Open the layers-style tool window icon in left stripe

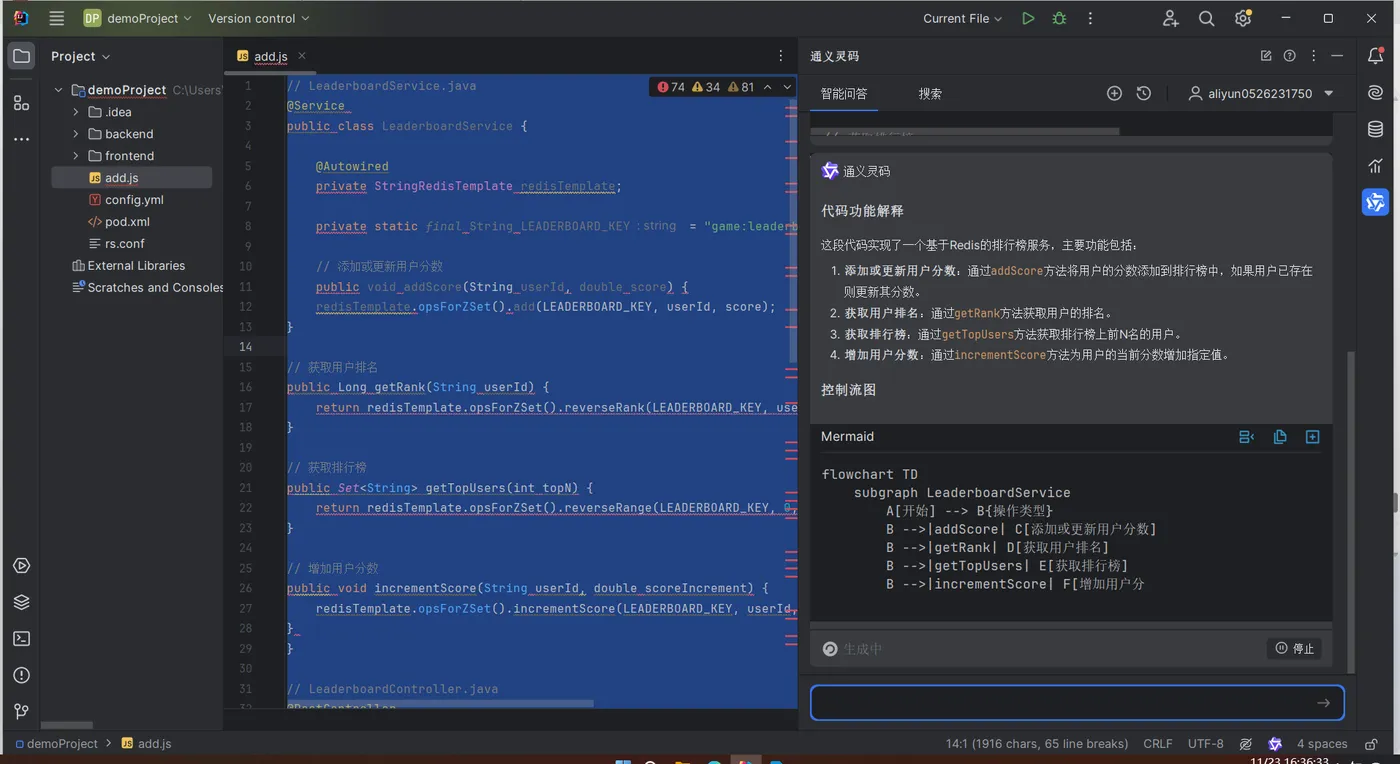[21, 602]
